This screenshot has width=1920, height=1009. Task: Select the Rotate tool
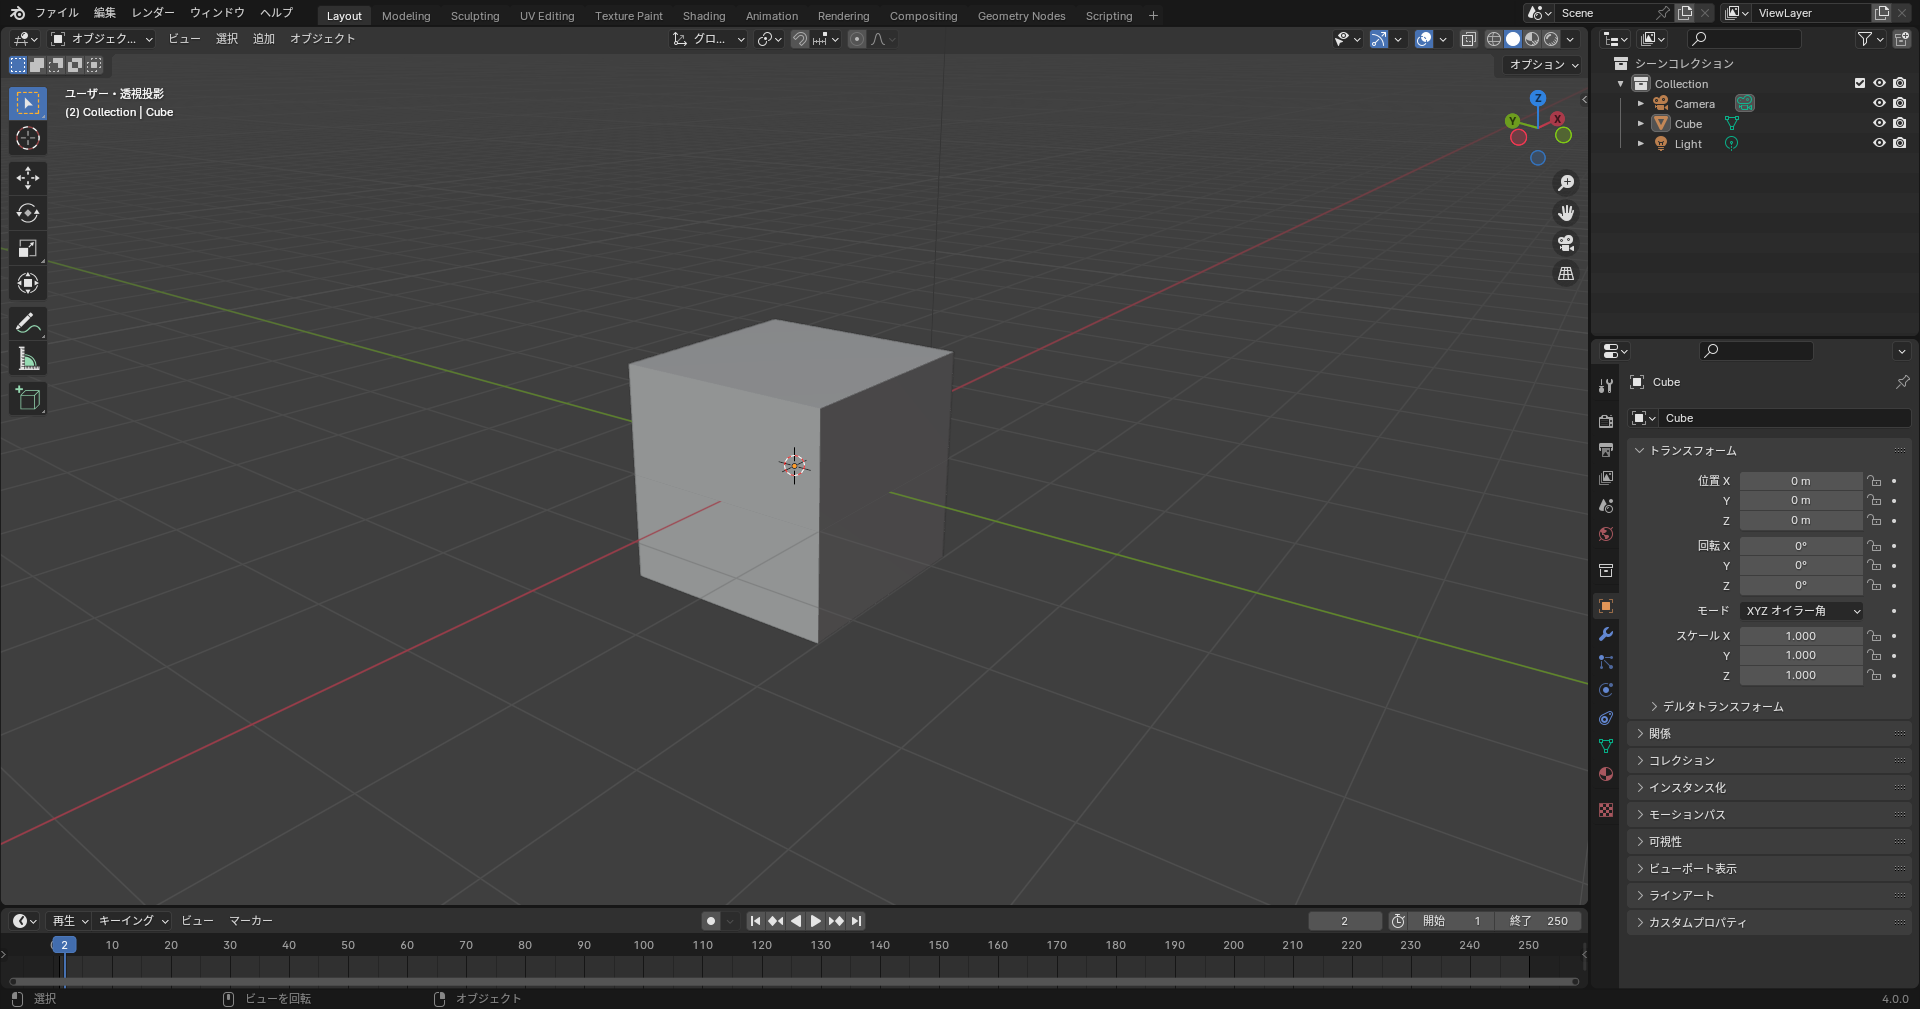coord(28,213)
